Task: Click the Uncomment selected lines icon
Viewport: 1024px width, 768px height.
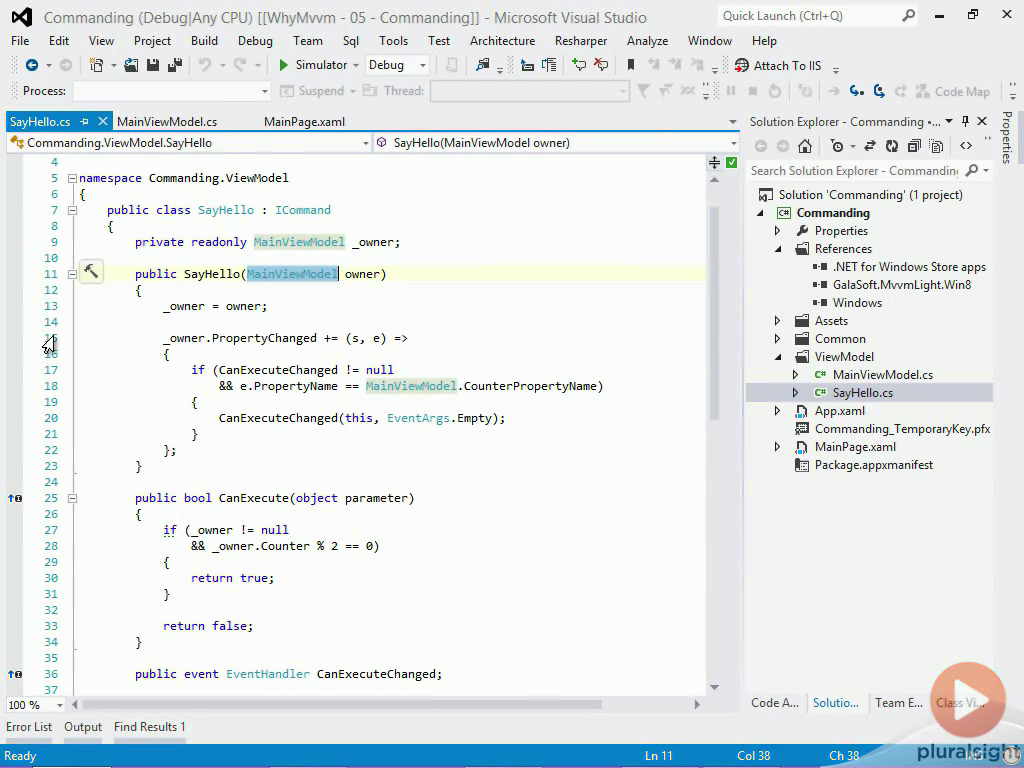Action: pyautogui.click(x=601, y=65)
